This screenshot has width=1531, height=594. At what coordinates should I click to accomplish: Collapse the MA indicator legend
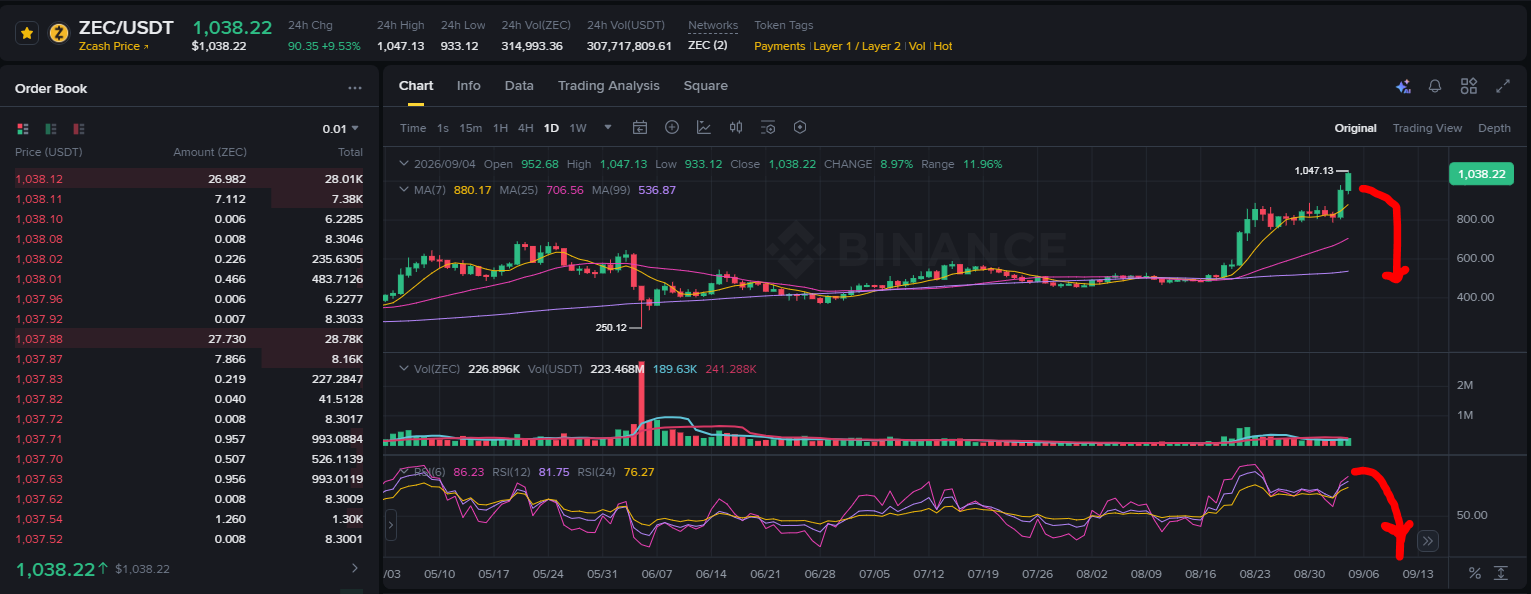click(404, 190)
